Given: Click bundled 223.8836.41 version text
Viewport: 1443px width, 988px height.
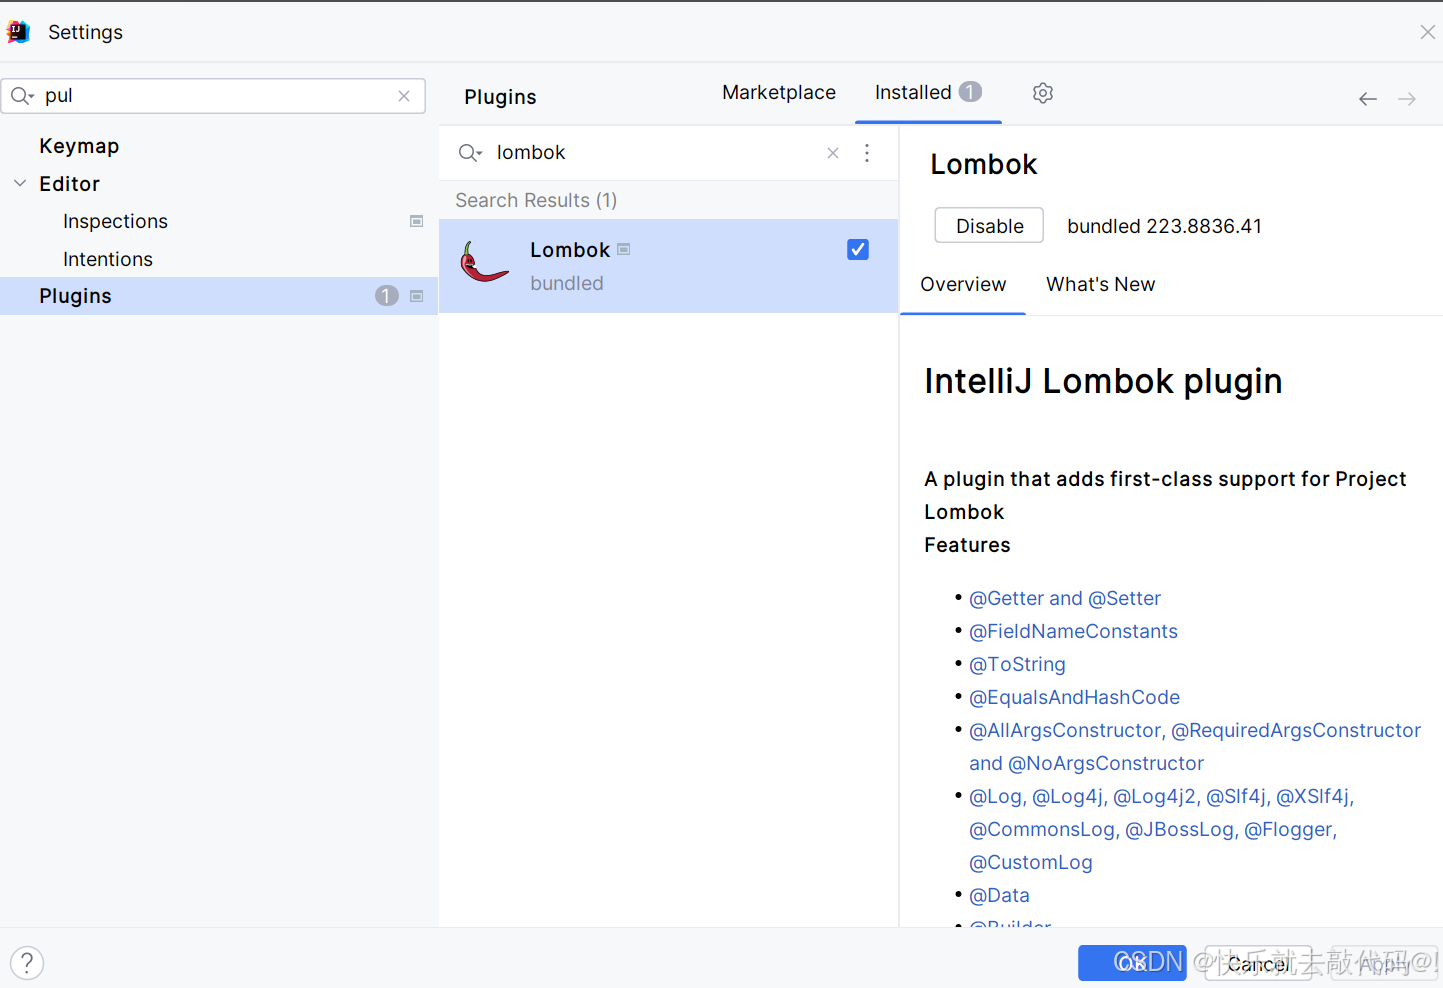Looking at the screenshot, I should [x=1164, y=226].
